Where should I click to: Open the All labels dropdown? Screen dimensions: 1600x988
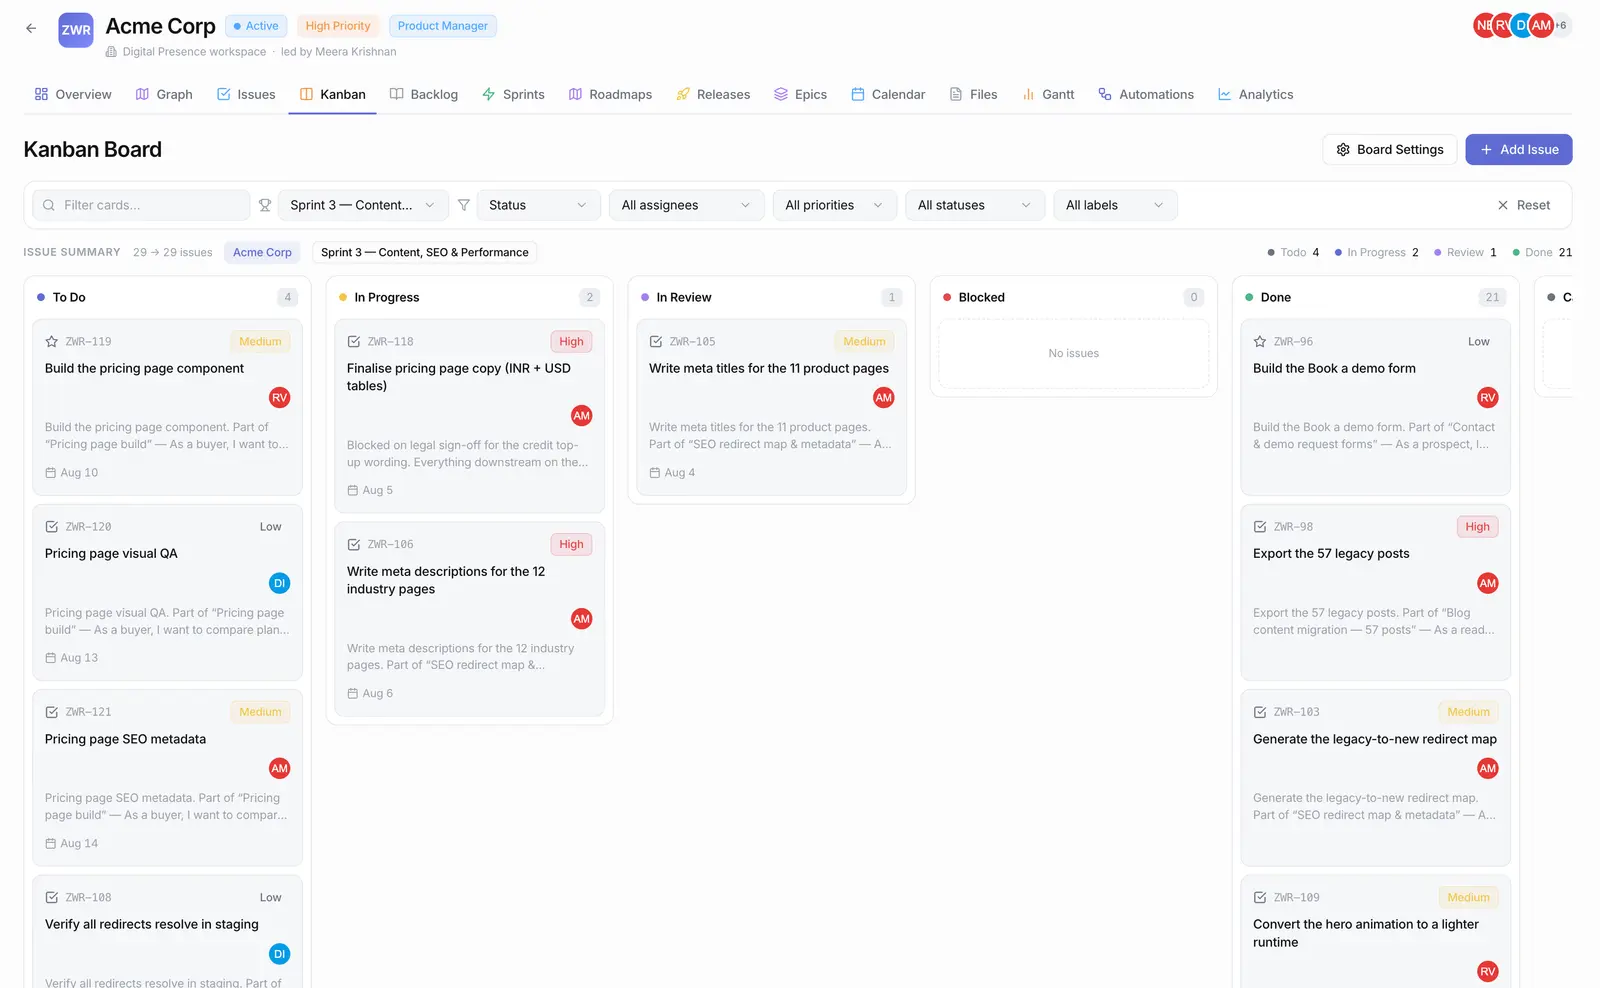[x=1115, y=205]
